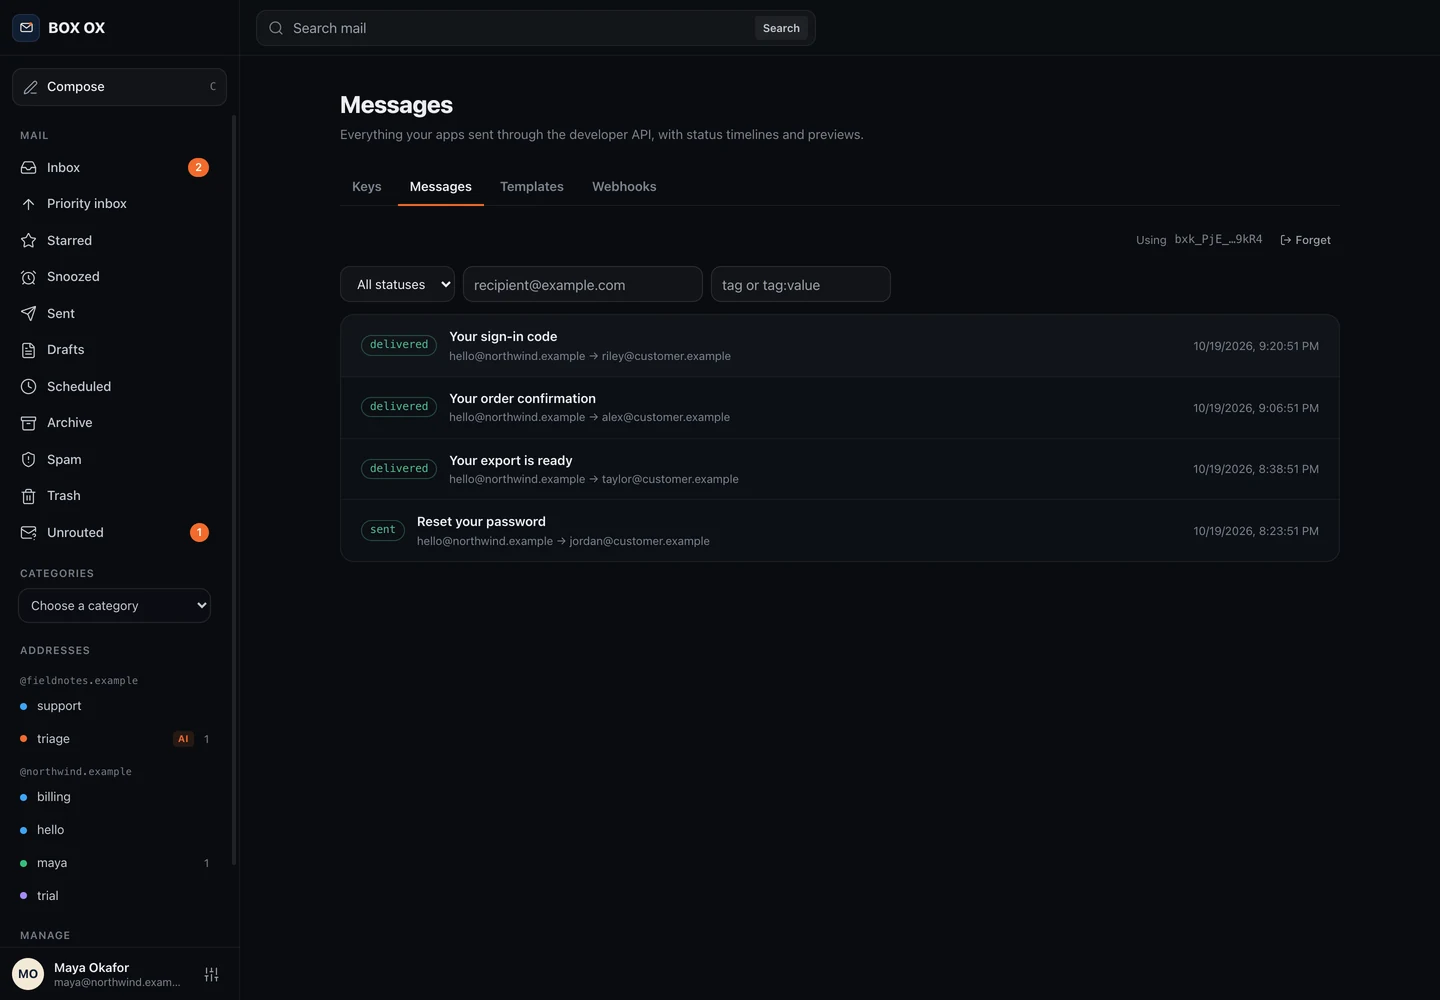Click the magnifier icon in search bar

tap(276, 28)
